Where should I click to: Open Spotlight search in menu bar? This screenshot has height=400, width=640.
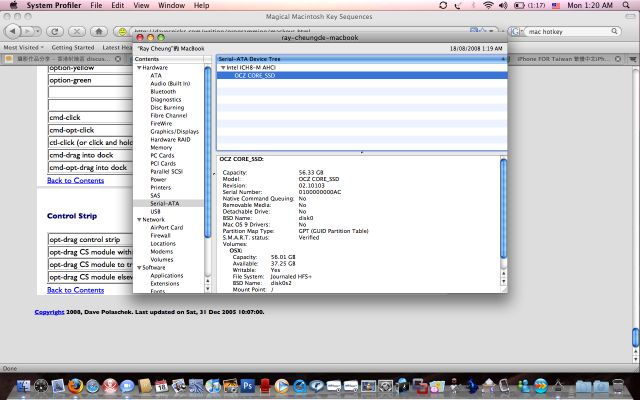pos(626,5)
